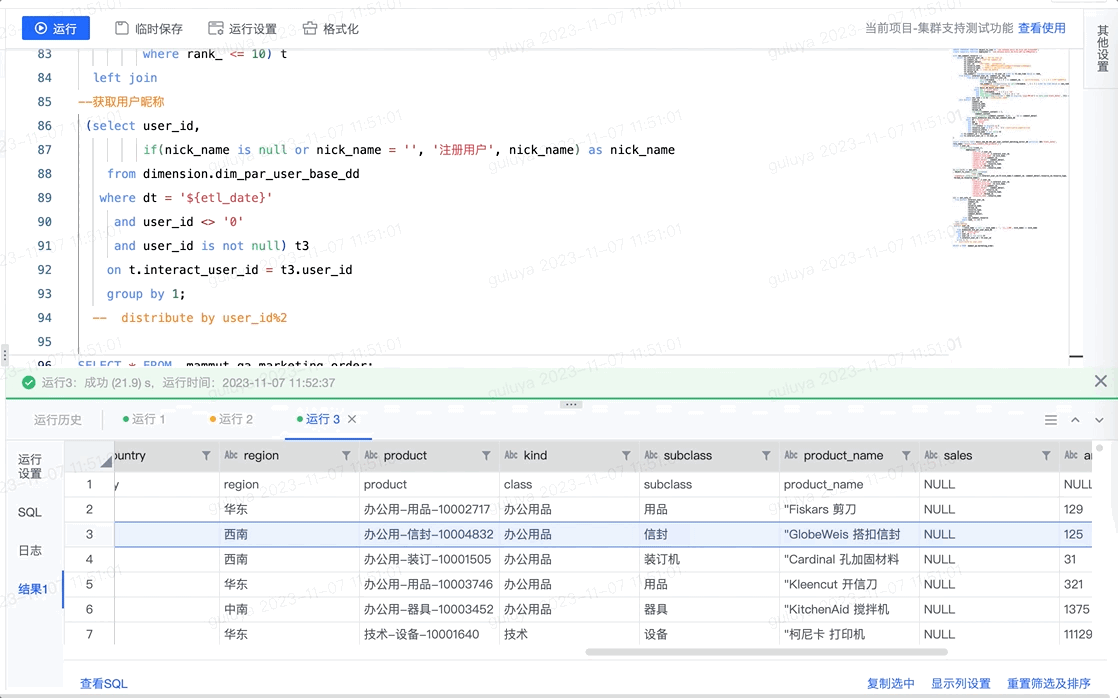Screen dimensions: 1118x698
Task: Click line number 89 in editor
Action: tap(44, 197)
